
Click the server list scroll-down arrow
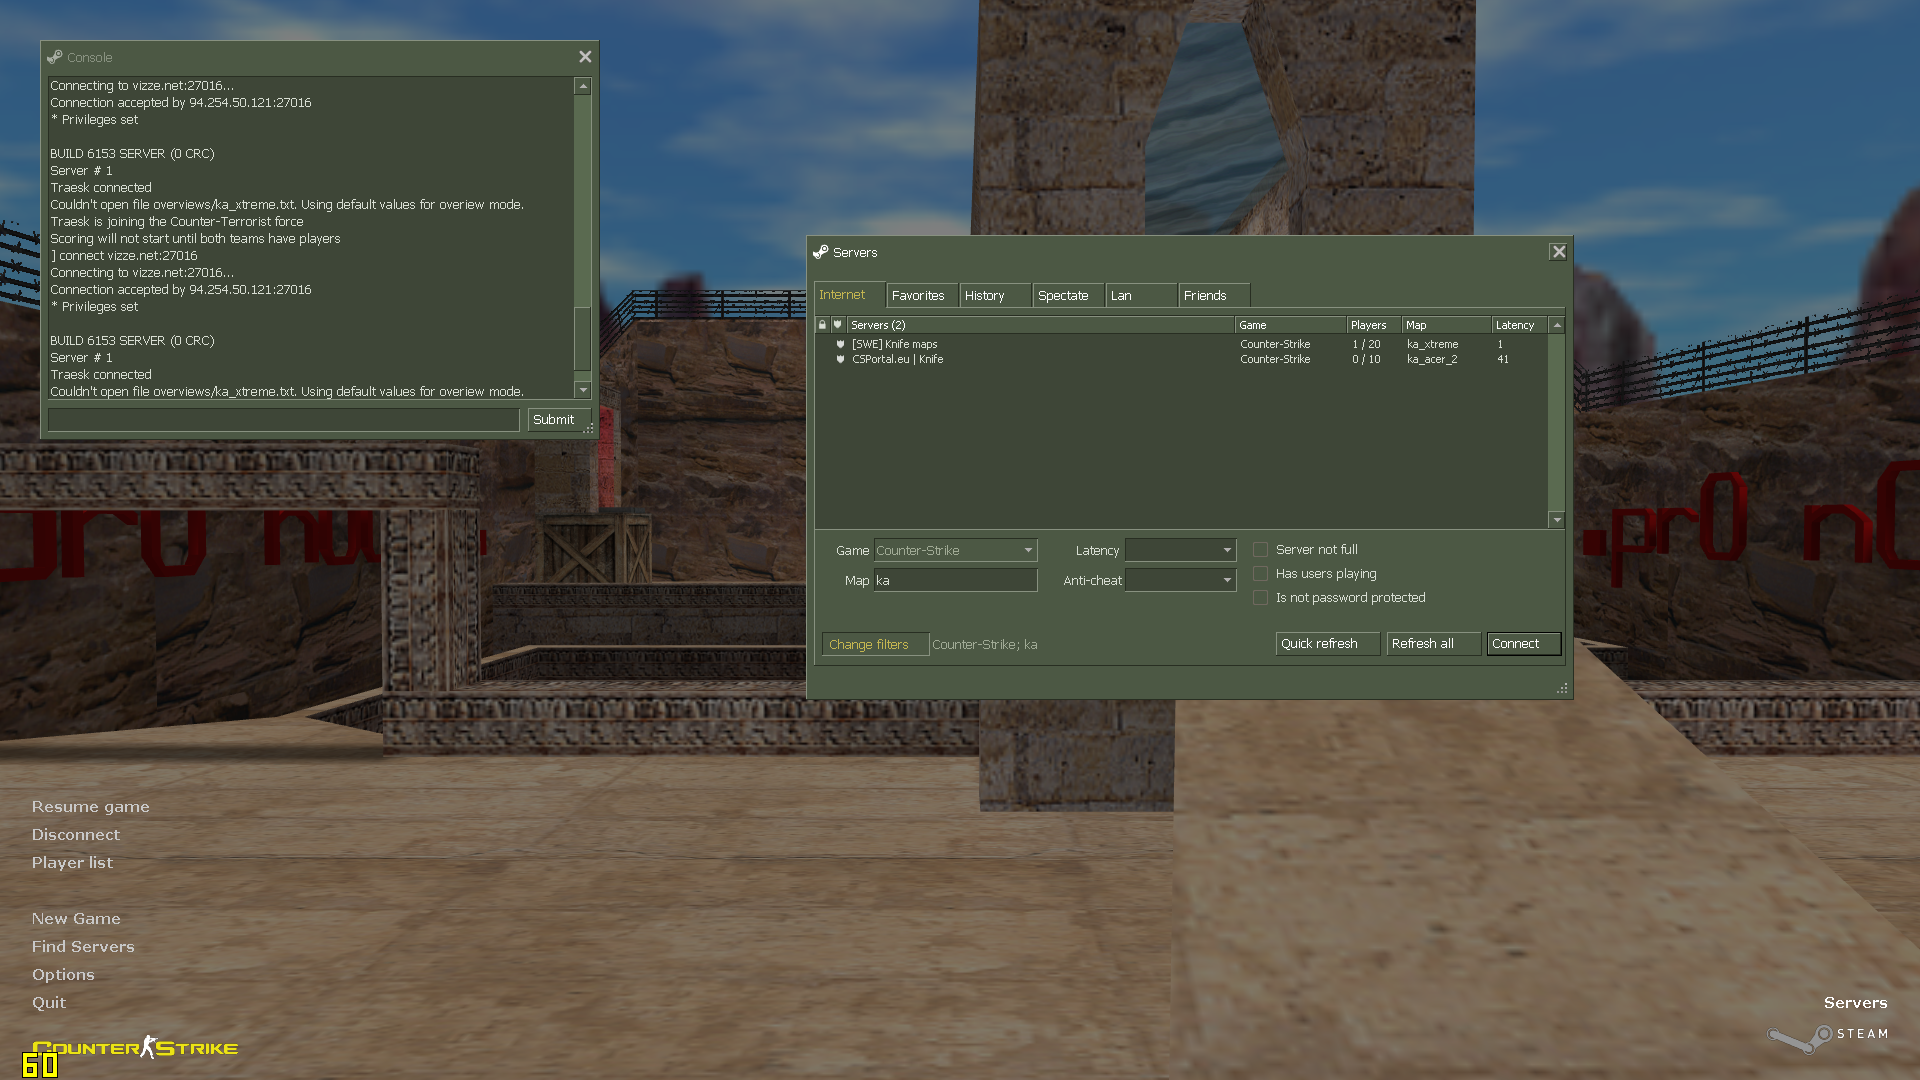pos(1557,520)
